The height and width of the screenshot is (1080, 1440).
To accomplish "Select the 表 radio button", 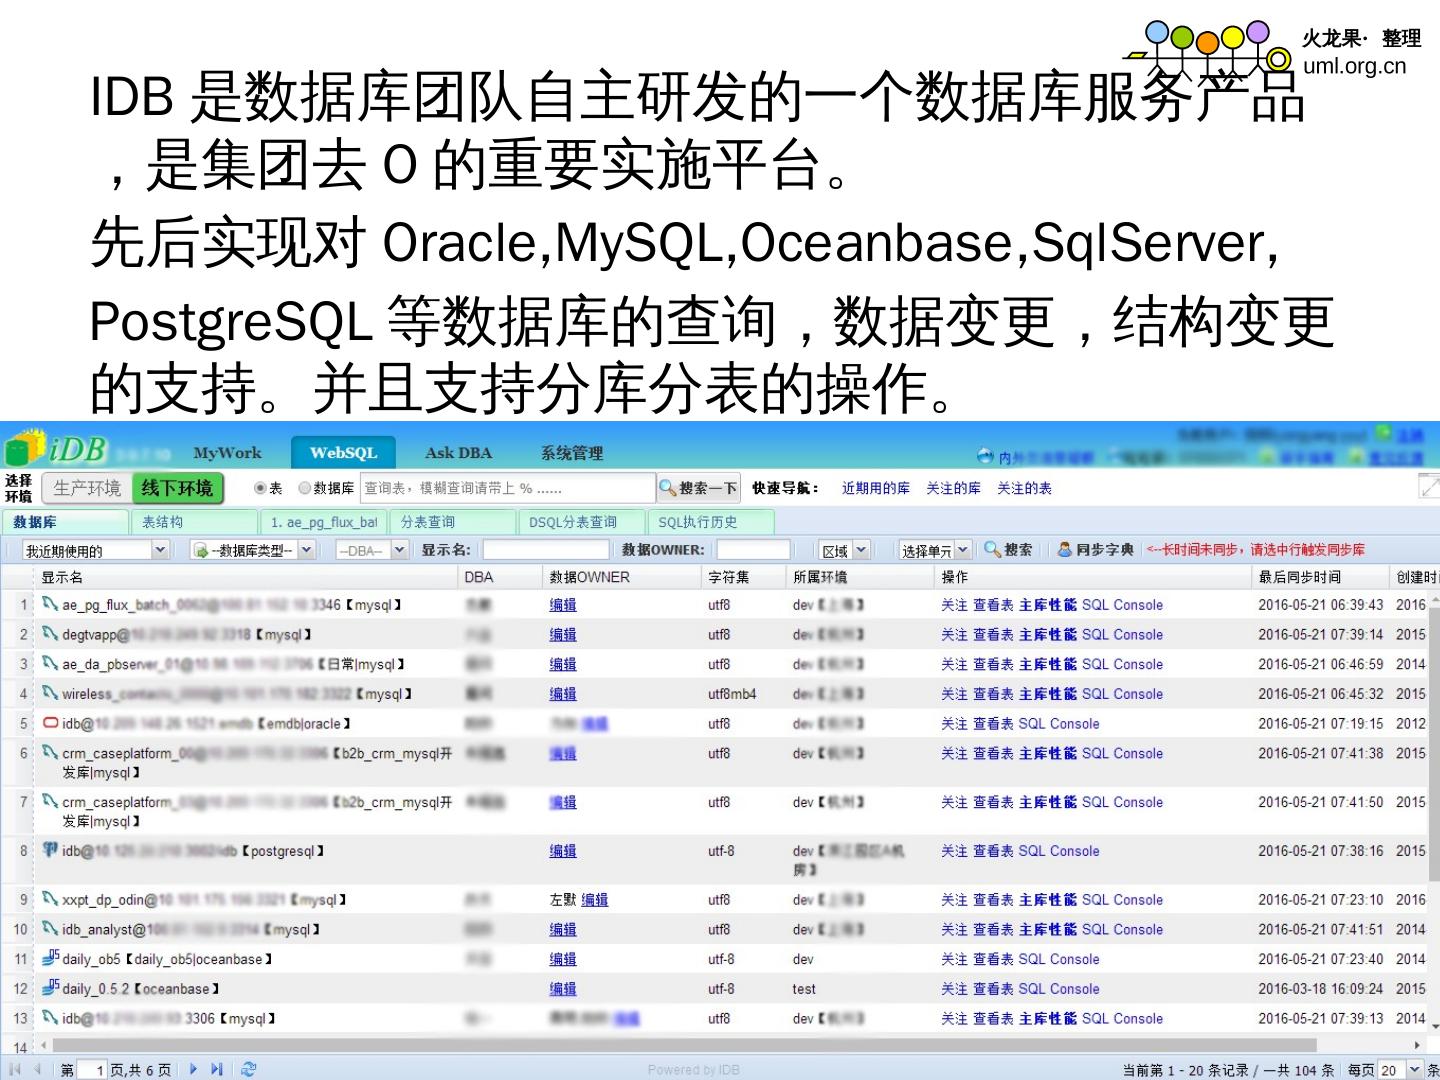I will click(260, 488).
